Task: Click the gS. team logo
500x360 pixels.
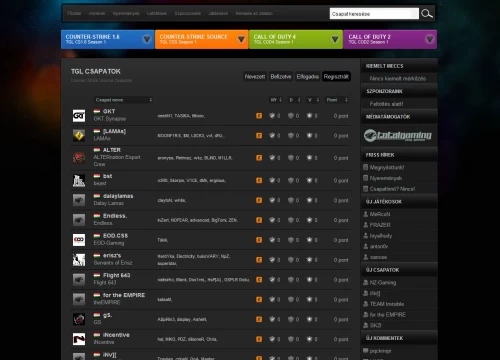Action: coord(79,319)
